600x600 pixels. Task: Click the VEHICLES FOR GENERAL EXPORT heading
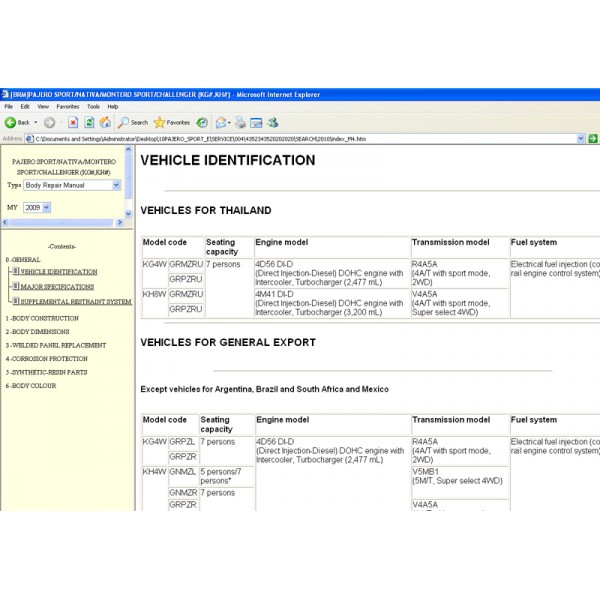click(x=228, y=342)
